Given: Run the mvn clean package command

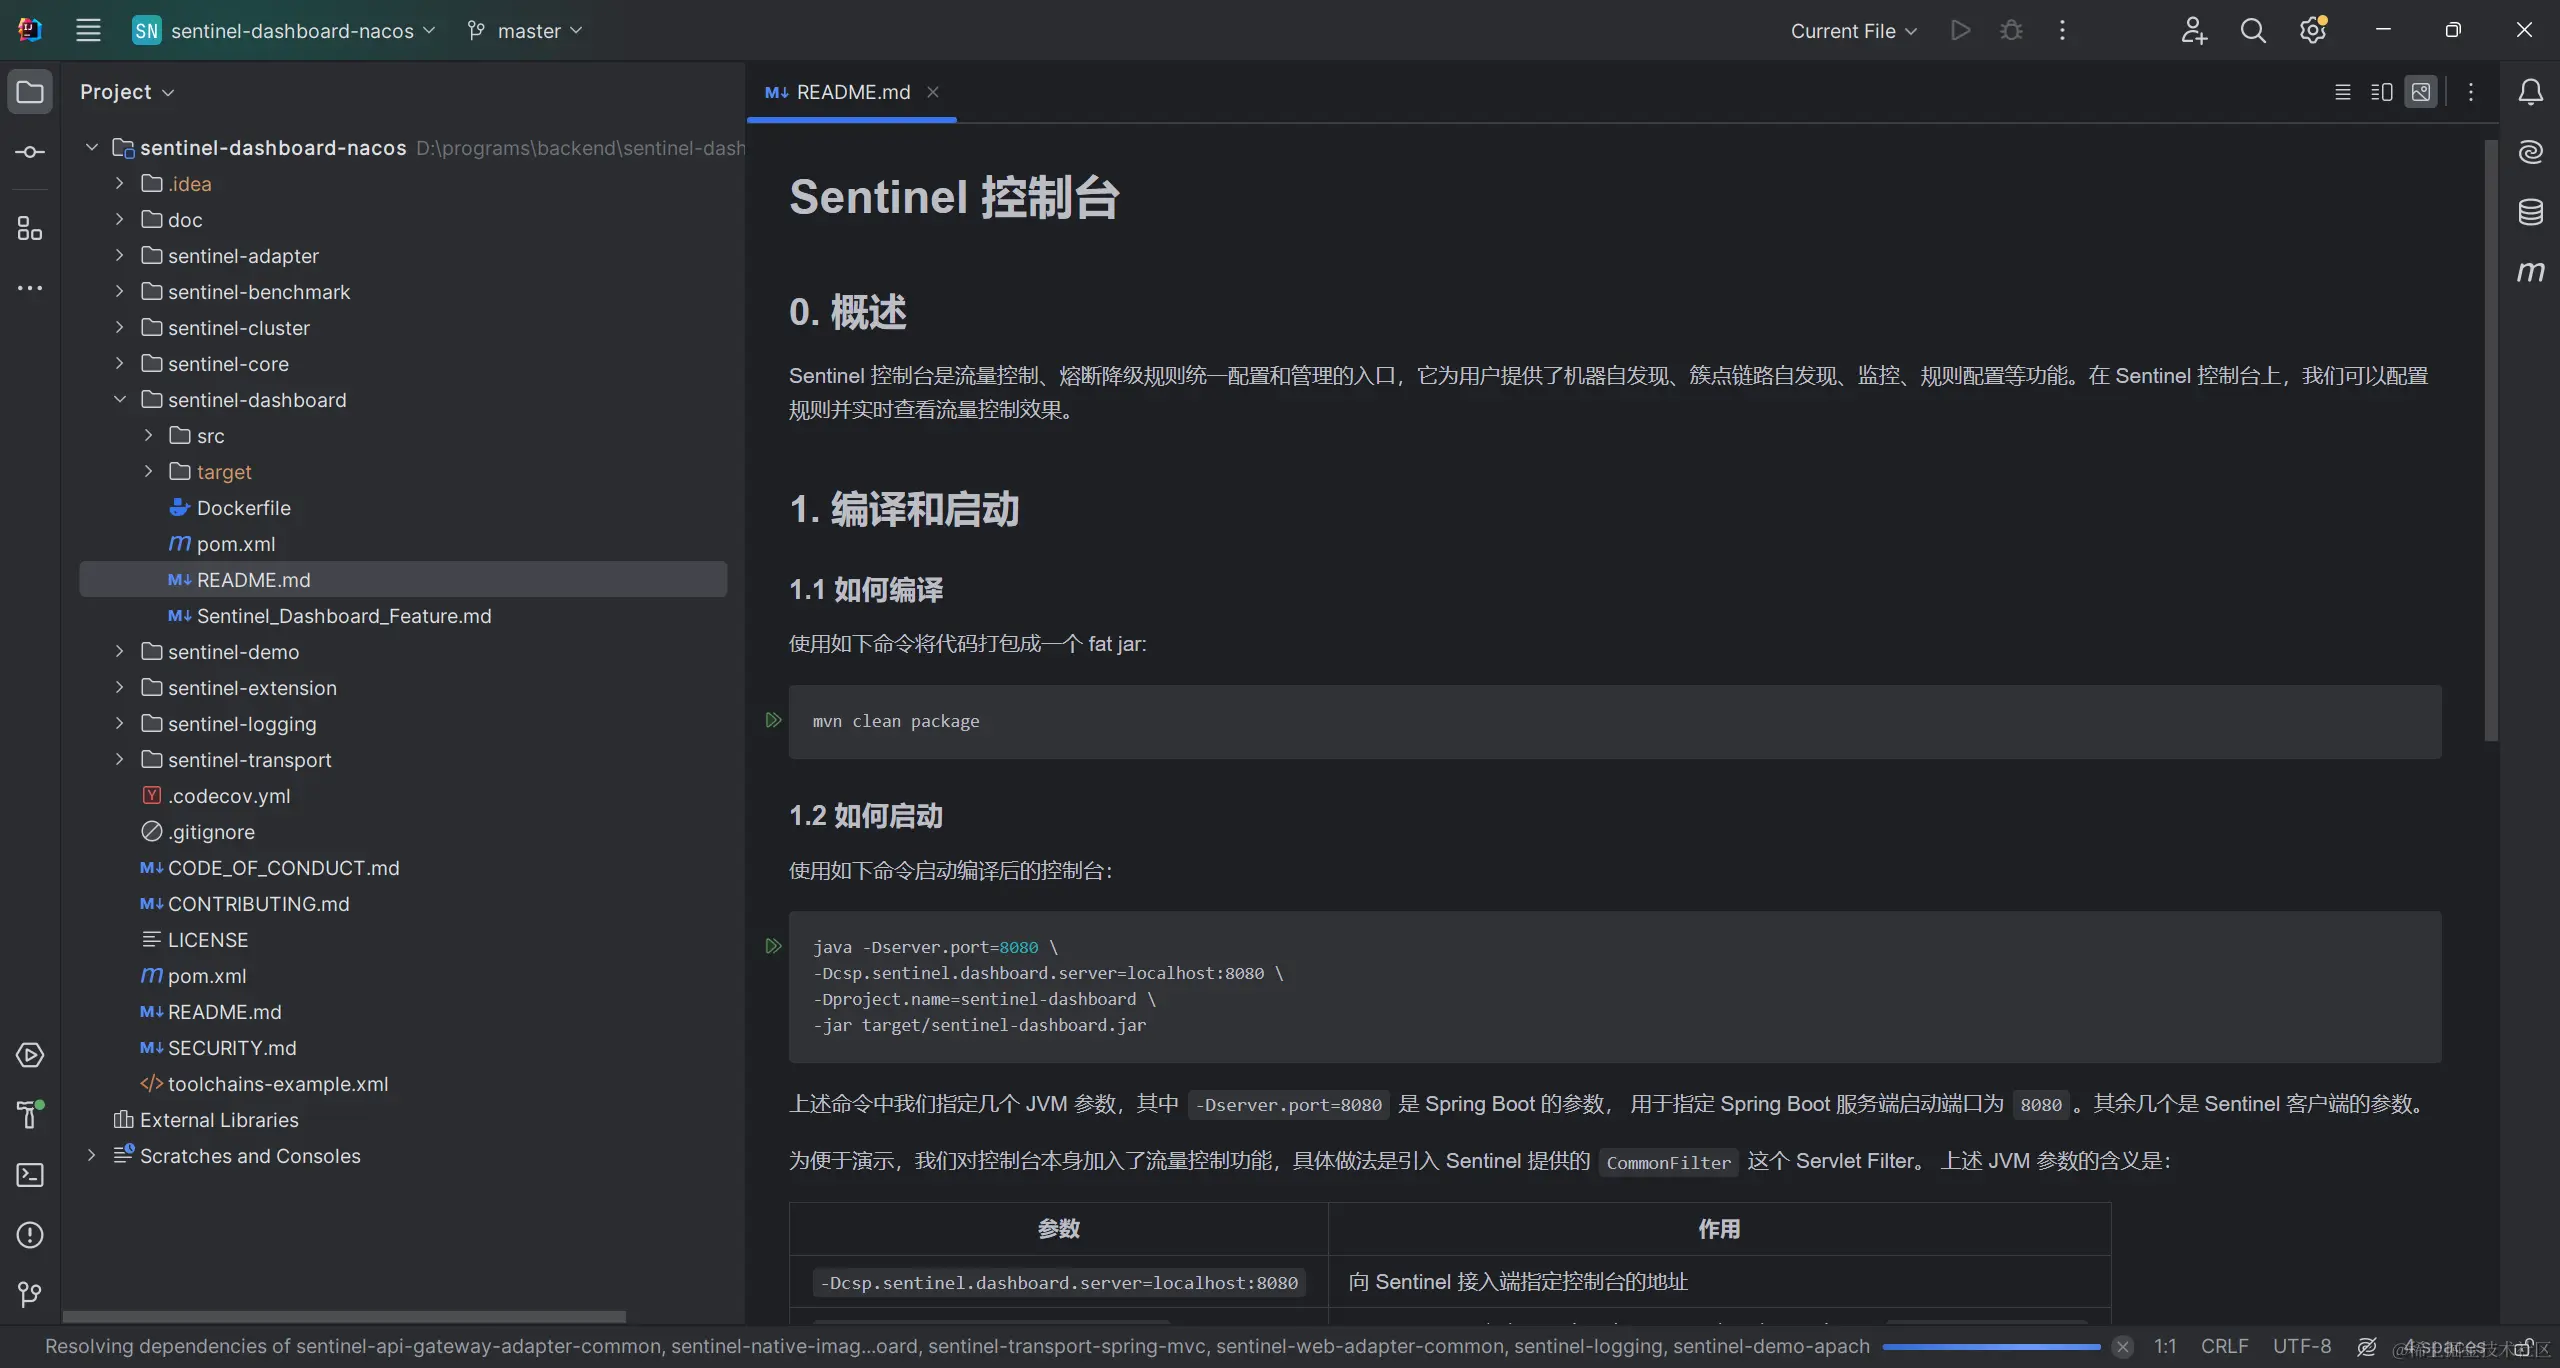Looking at the screenshot, I should point(773,720).
